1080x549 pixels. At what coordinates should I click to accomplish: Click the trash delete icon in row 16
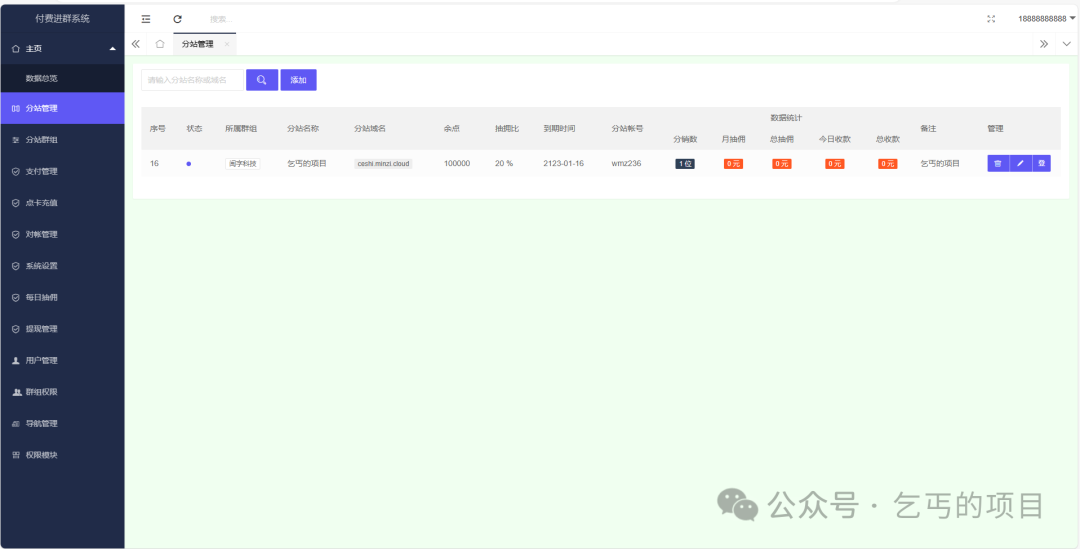pos(998,163)
